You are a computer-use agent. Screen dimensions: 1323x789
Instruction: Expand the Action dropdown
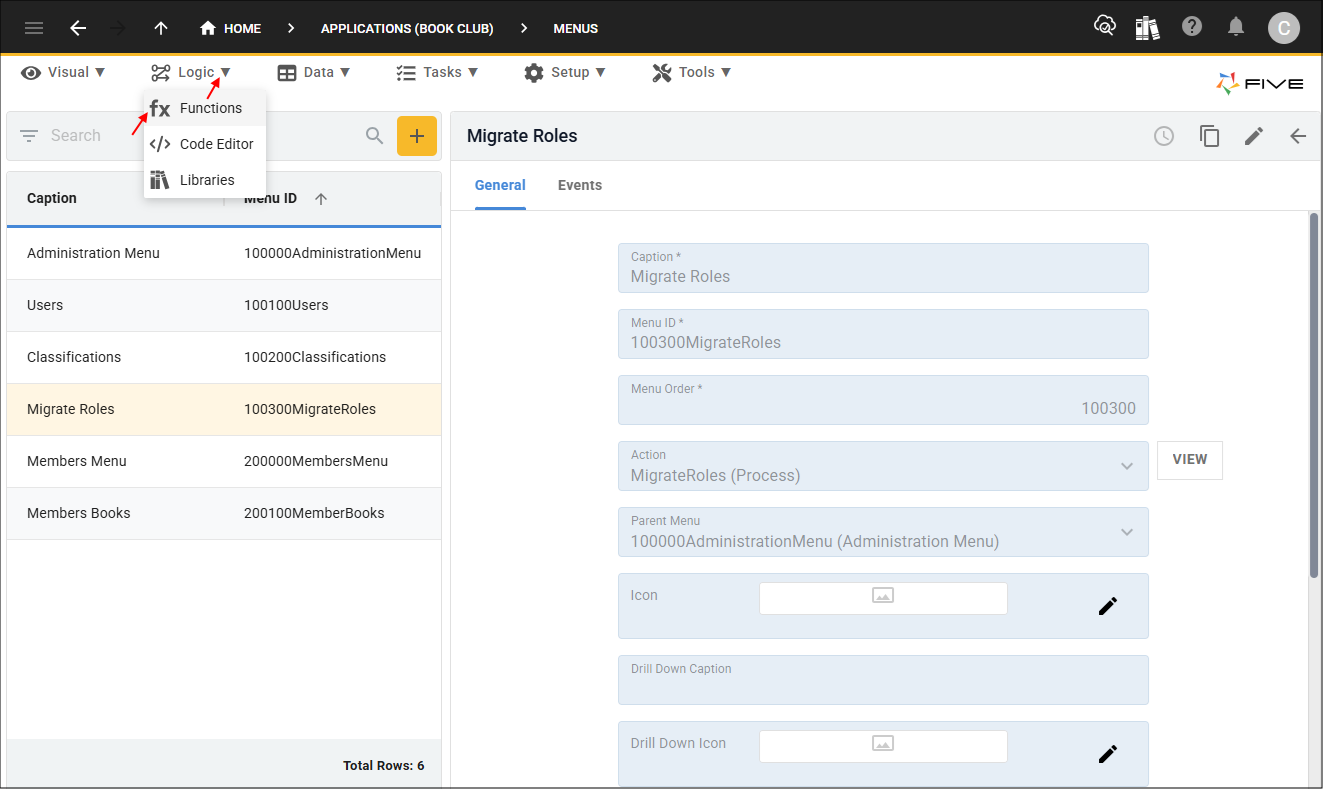click(1127, 466)
